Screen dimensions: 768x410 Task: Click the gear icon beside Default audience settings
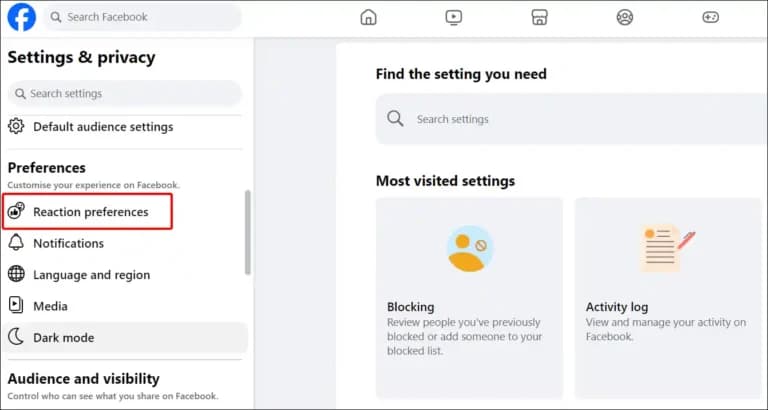point(16,126)
